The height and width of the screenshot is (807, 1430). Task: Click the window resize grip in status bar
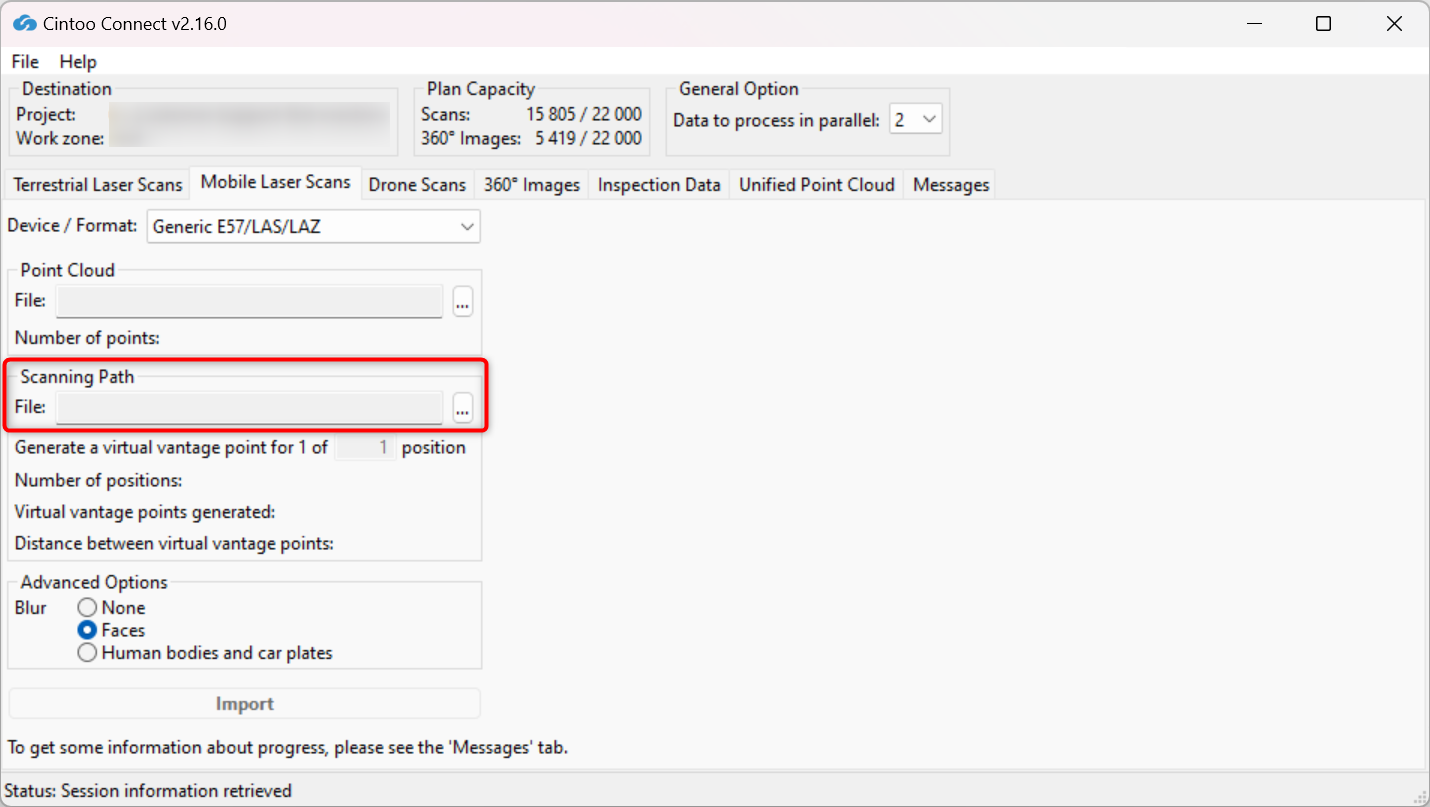(x=1419, y=796)
